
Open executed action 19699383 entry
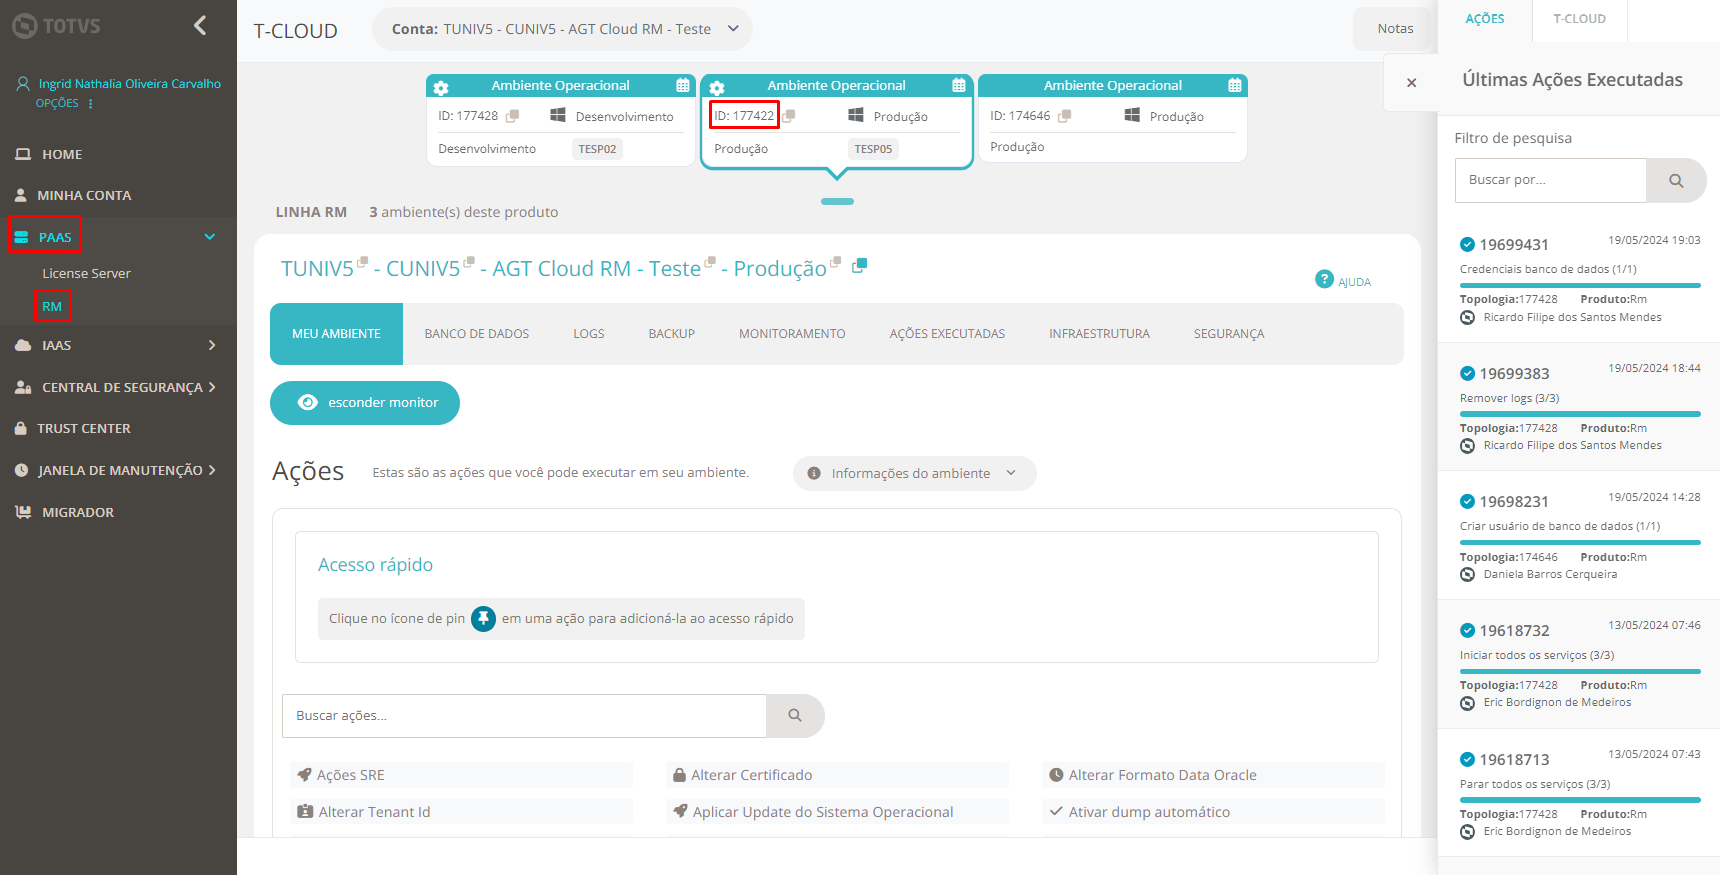point(1579,408)
